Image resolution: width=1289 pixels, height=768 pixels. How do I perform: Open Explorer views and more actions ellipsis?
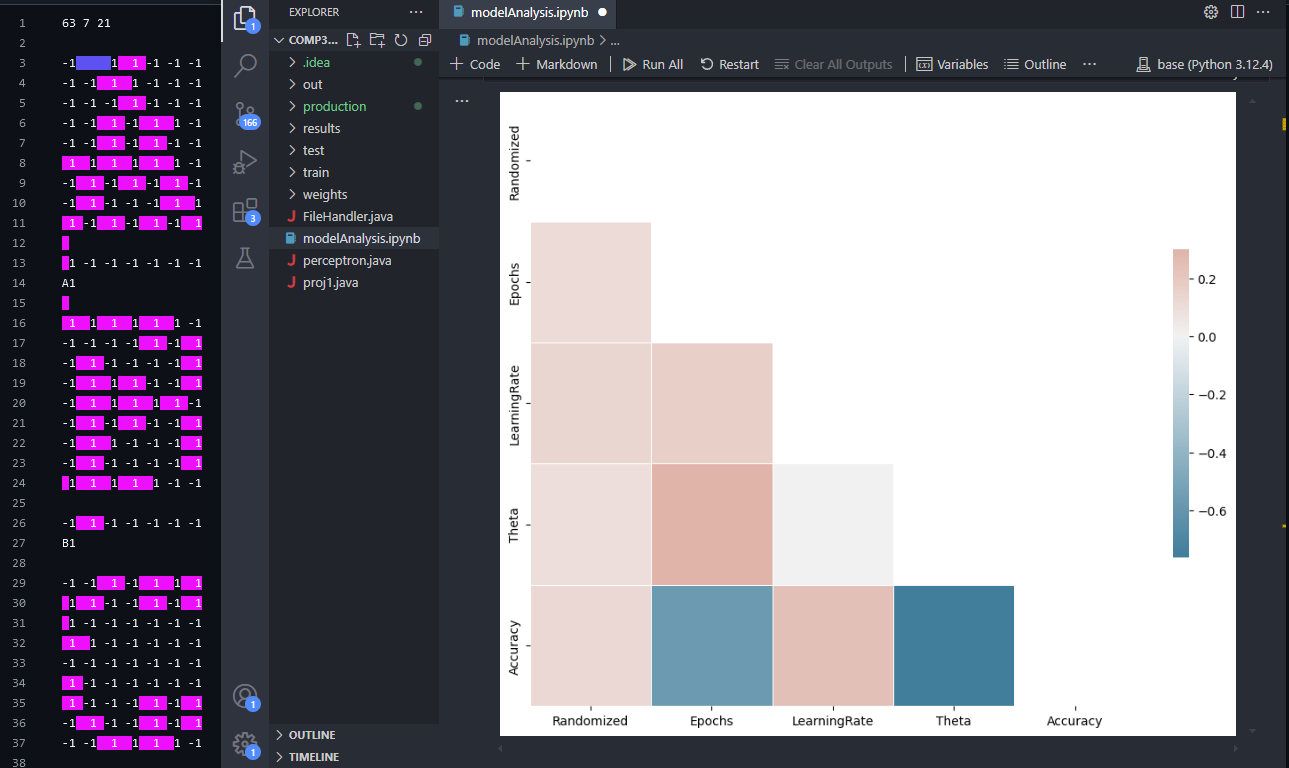point(416,12)
